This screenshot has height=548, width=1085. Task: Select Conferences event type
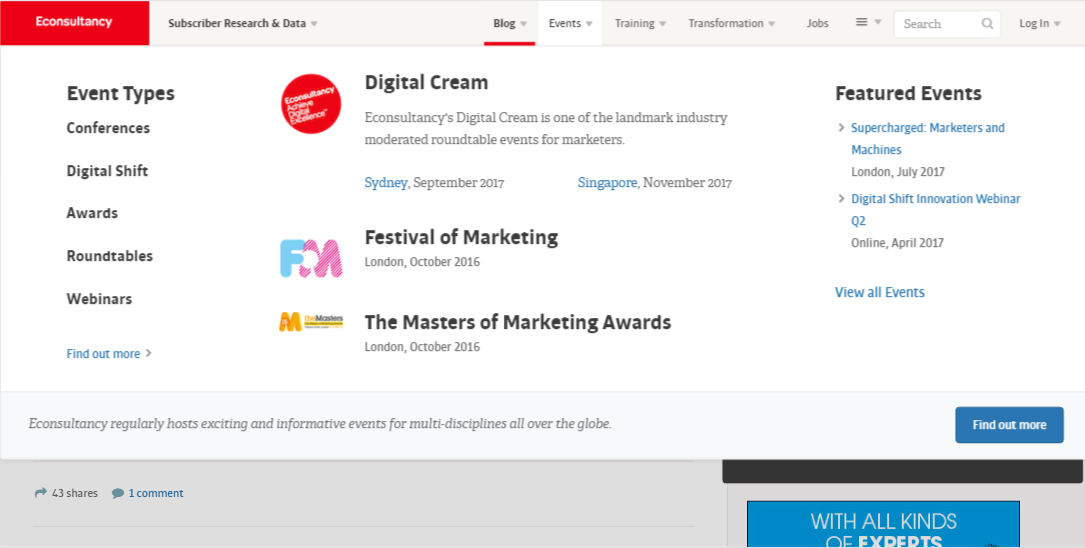coord(108,128)
